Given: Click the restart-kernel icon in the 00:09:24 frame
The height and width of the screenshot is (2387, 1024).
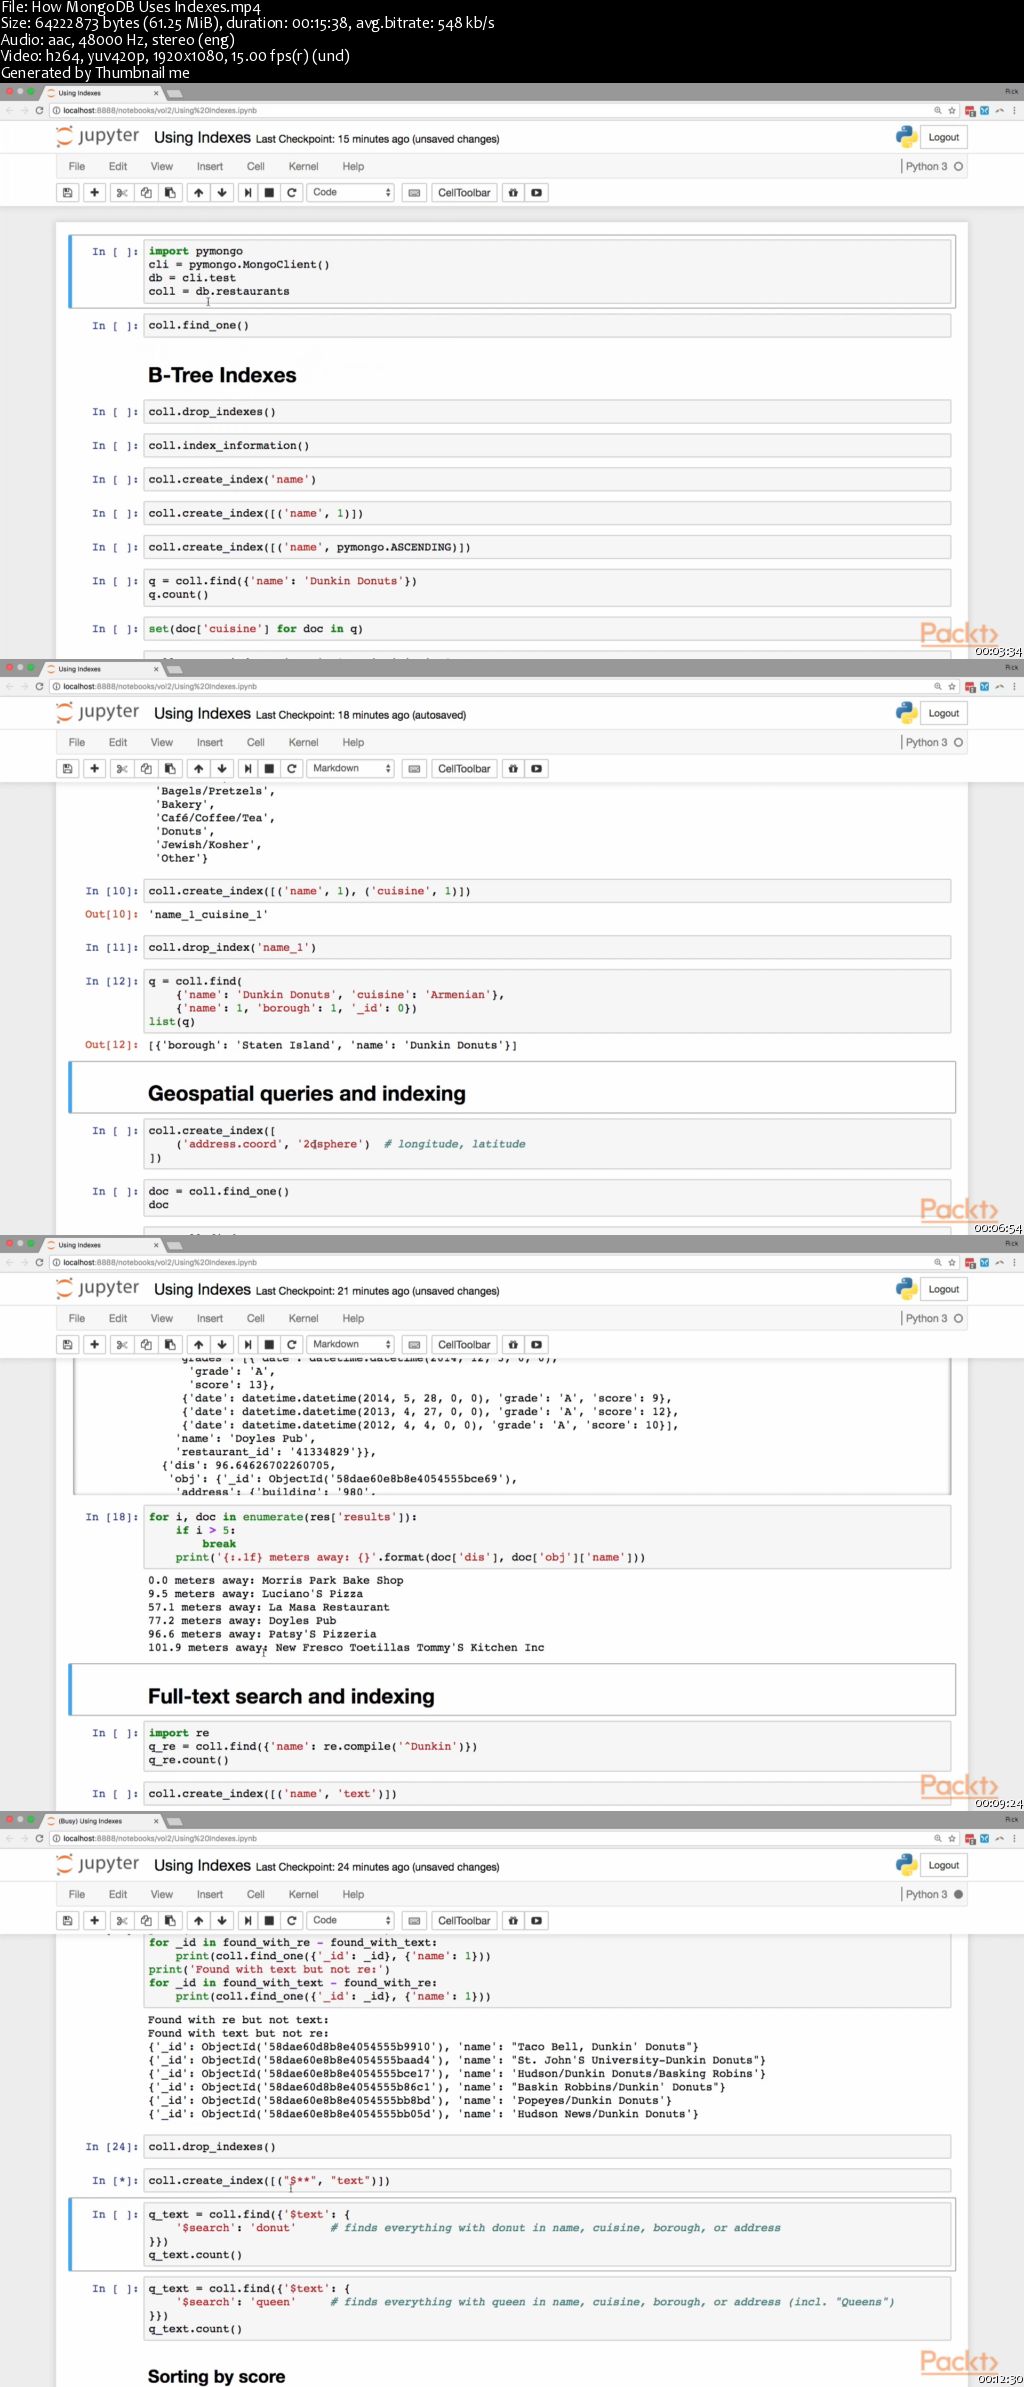Looking at the screenshot, I should 292,1345.
